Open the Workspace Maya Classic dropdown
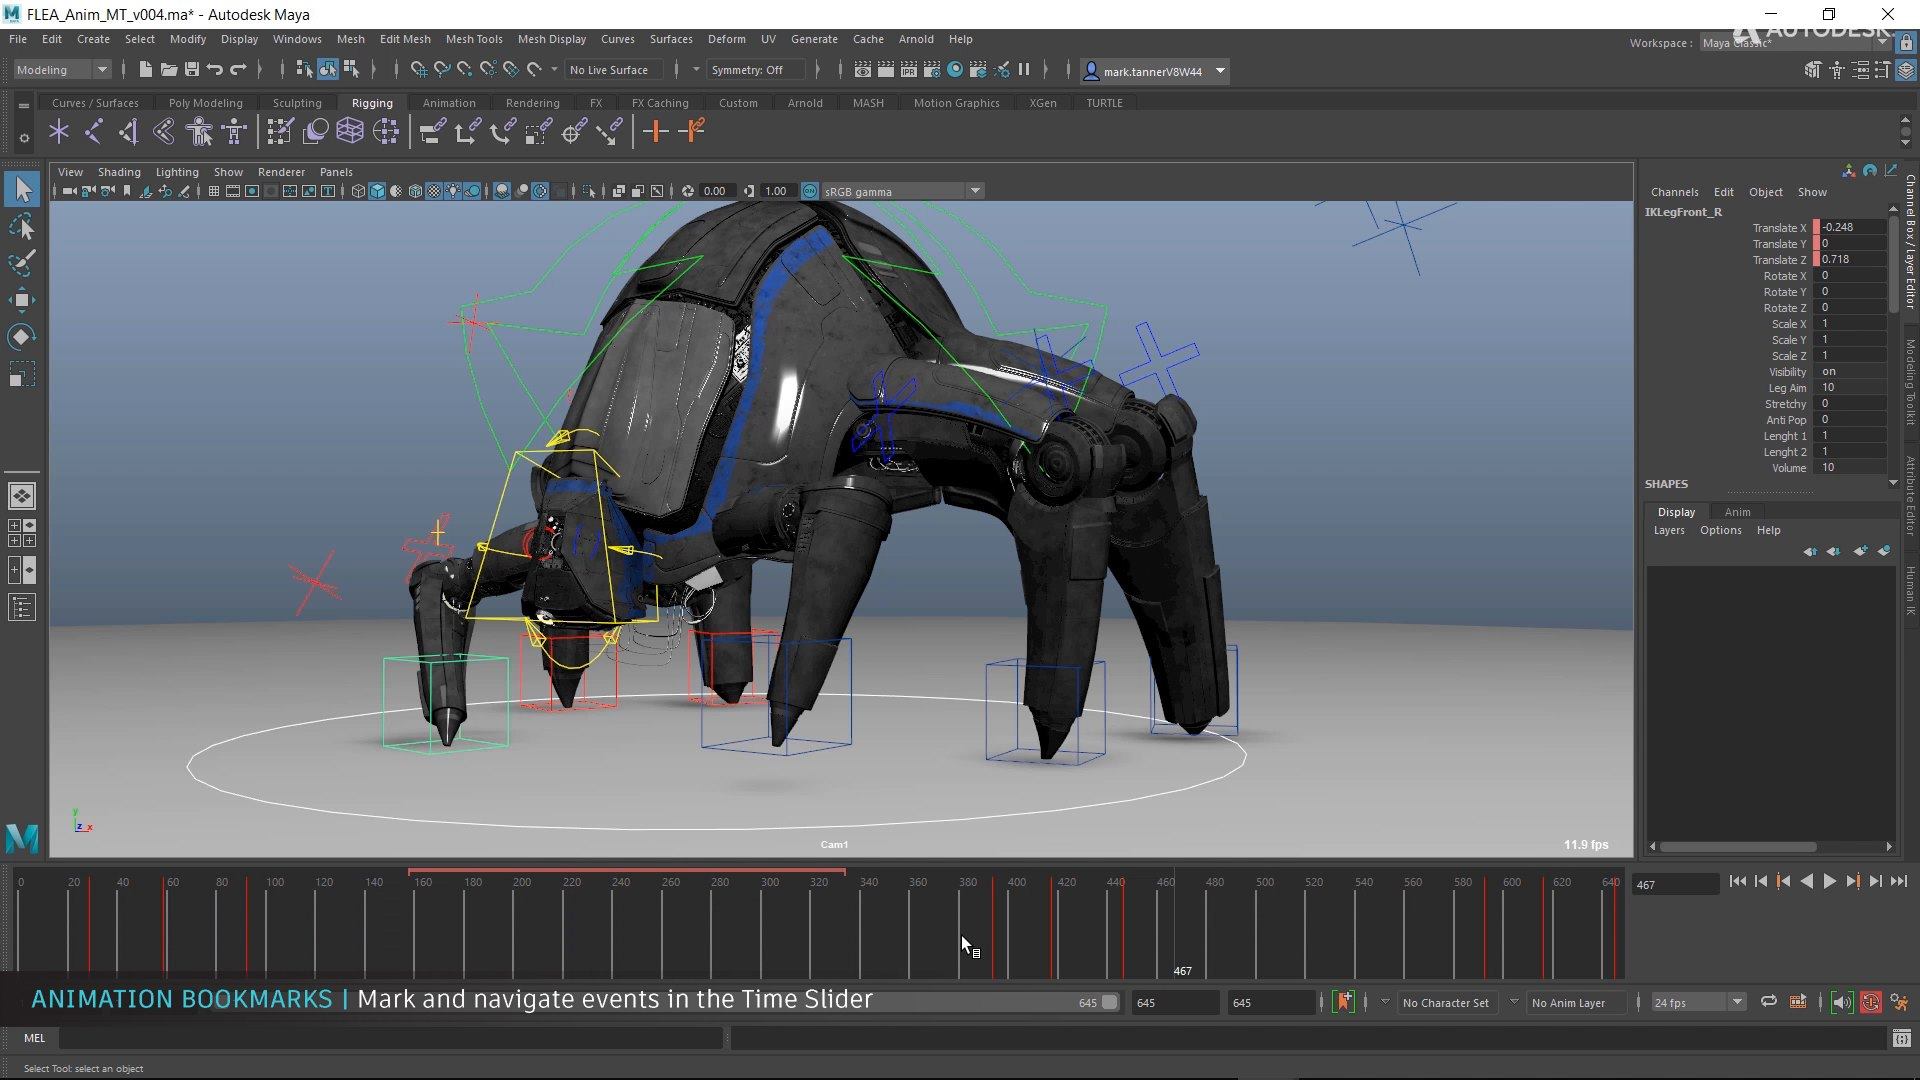The image size is (1920, 1080). 1795,43
